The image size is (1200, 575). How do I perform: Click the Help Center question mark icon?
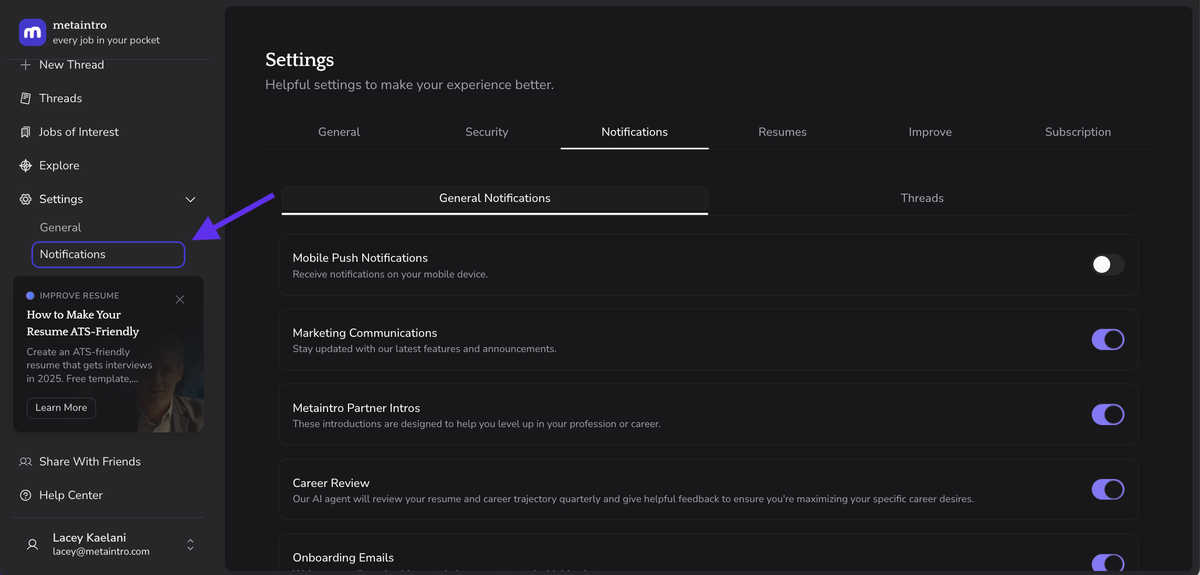point(26,496)
